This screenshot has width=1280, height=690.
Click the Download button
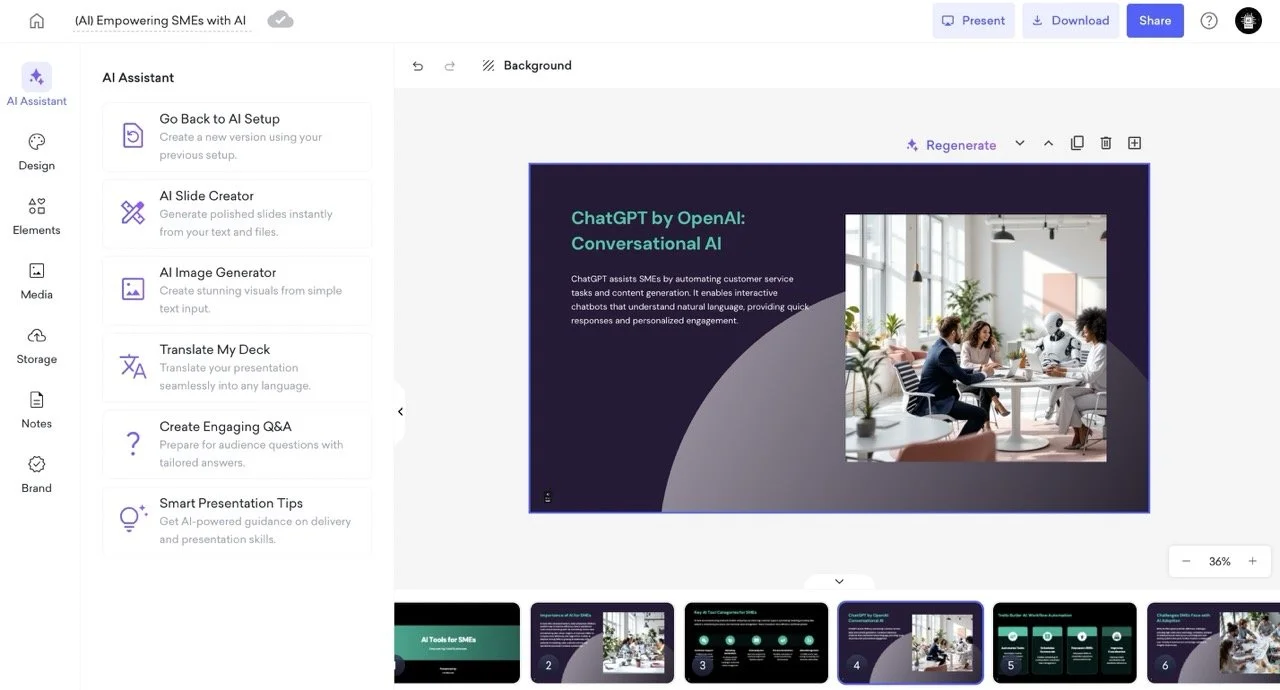tap(1070, 20)
